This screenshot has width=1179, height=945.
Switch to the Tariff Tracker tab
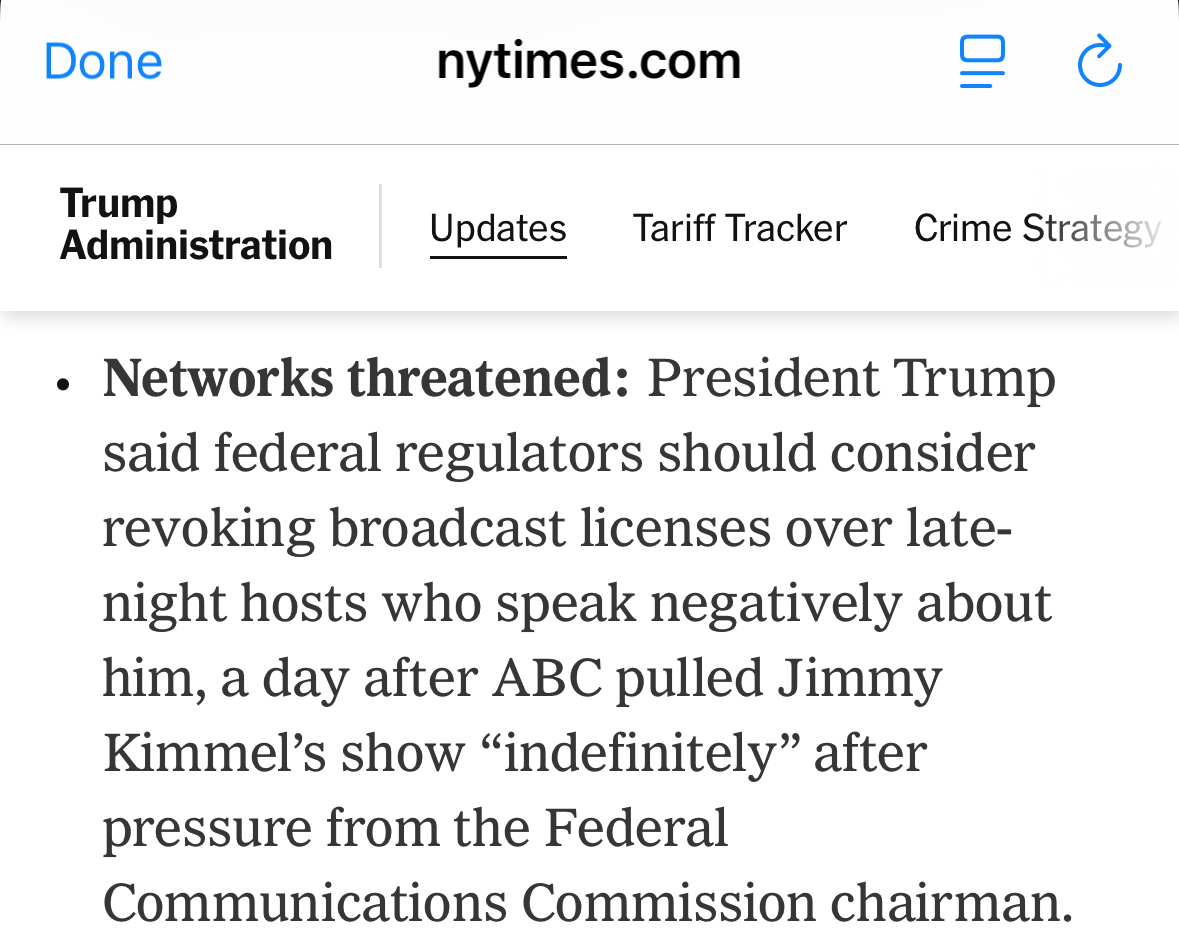click(x=739, y=229)
